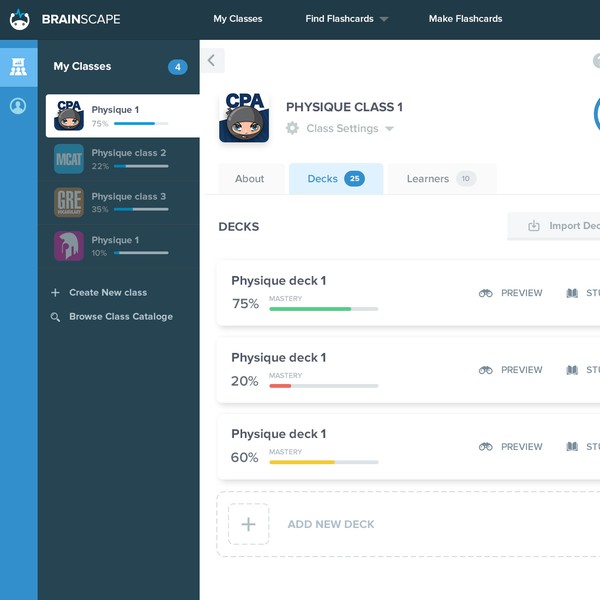Click the green 75% mastery progress bar
The image size is (600, 600).
(x=324, y=309)
